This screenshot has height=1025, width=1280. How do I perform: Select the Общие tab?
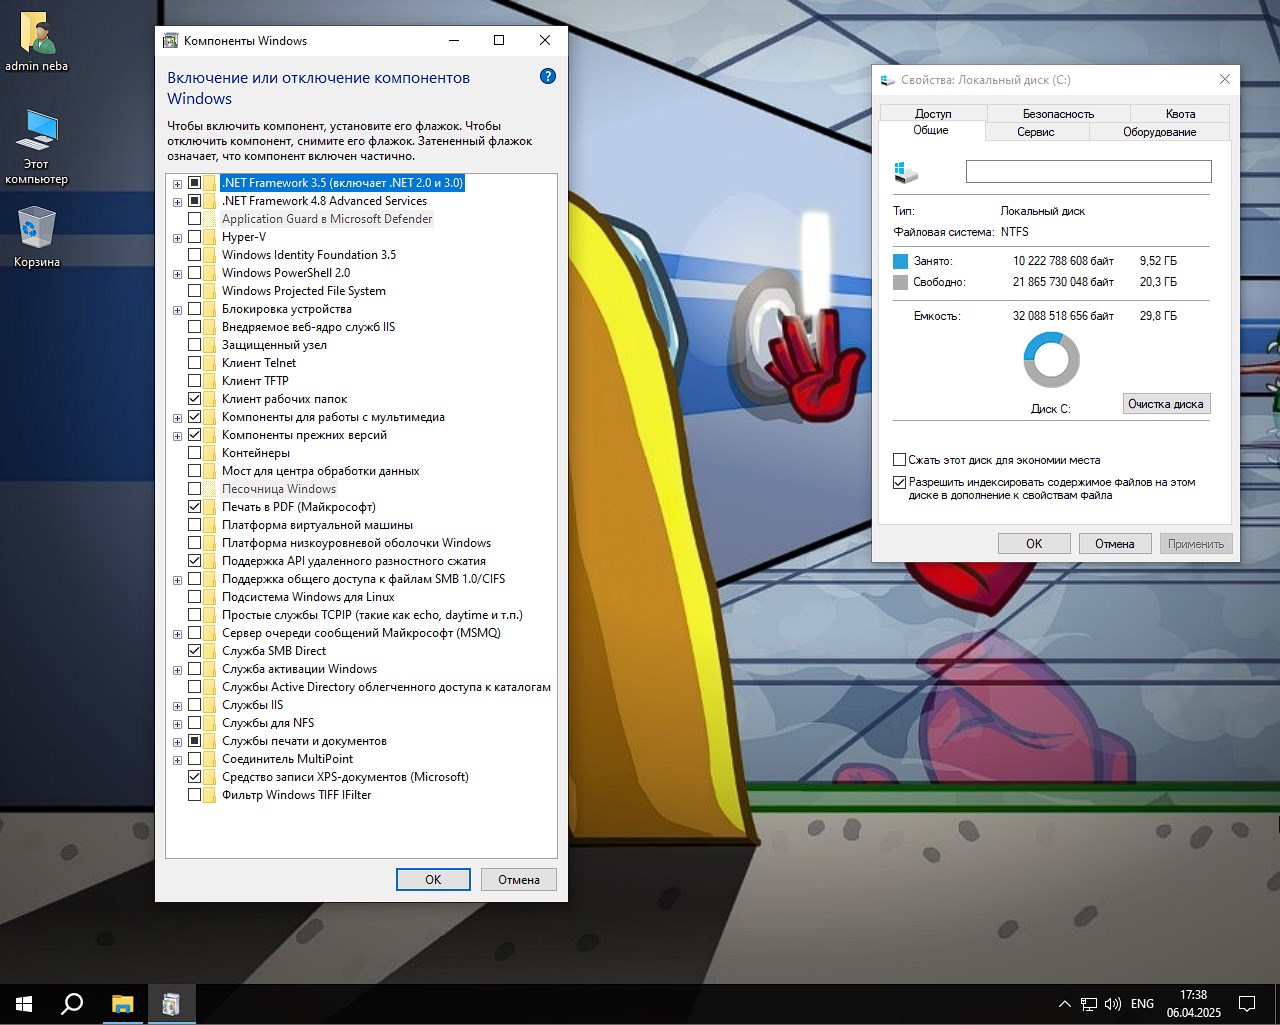[x=931, y=130]
